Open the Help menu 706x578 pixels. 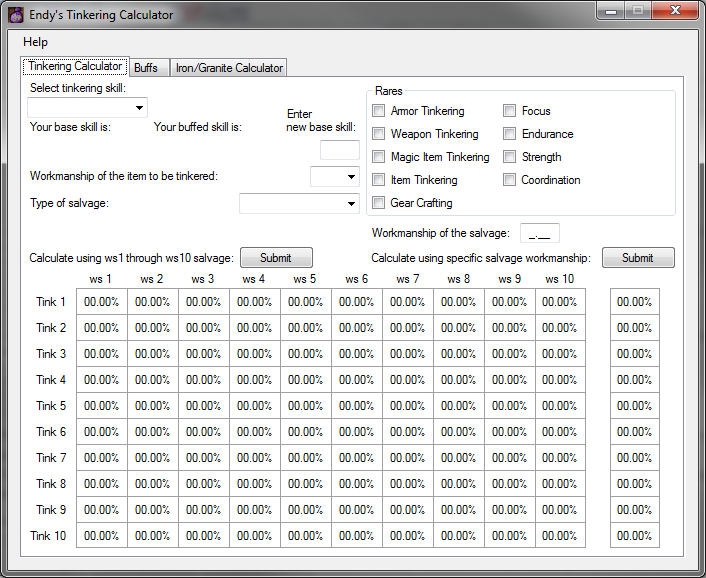pyautogui.click(x=35, y=42)
